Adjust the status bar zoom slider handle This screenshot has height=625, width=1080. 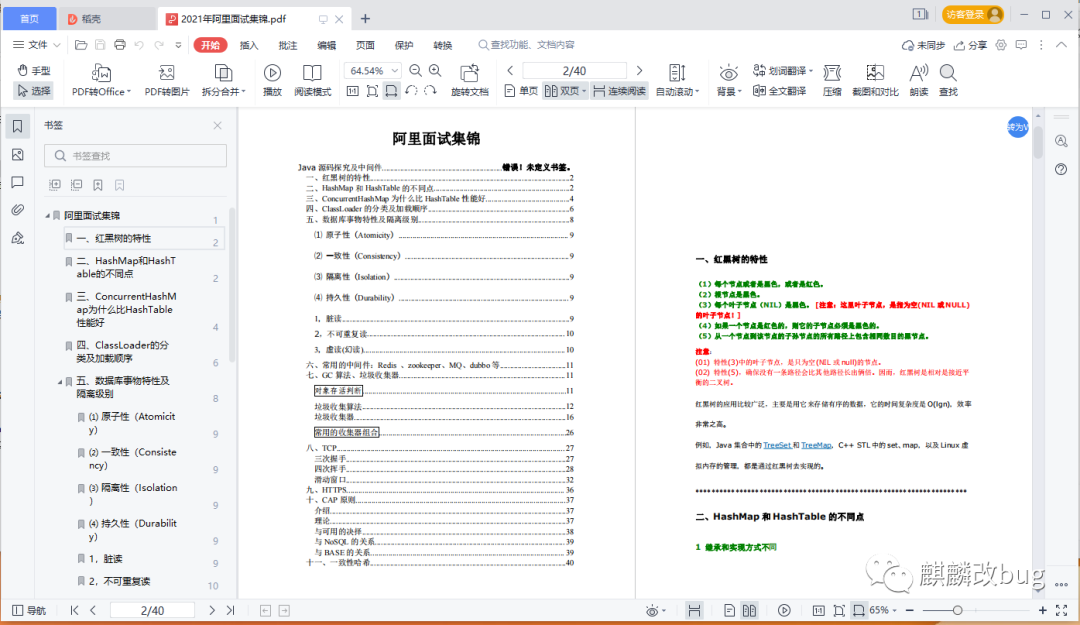(957, 611)
